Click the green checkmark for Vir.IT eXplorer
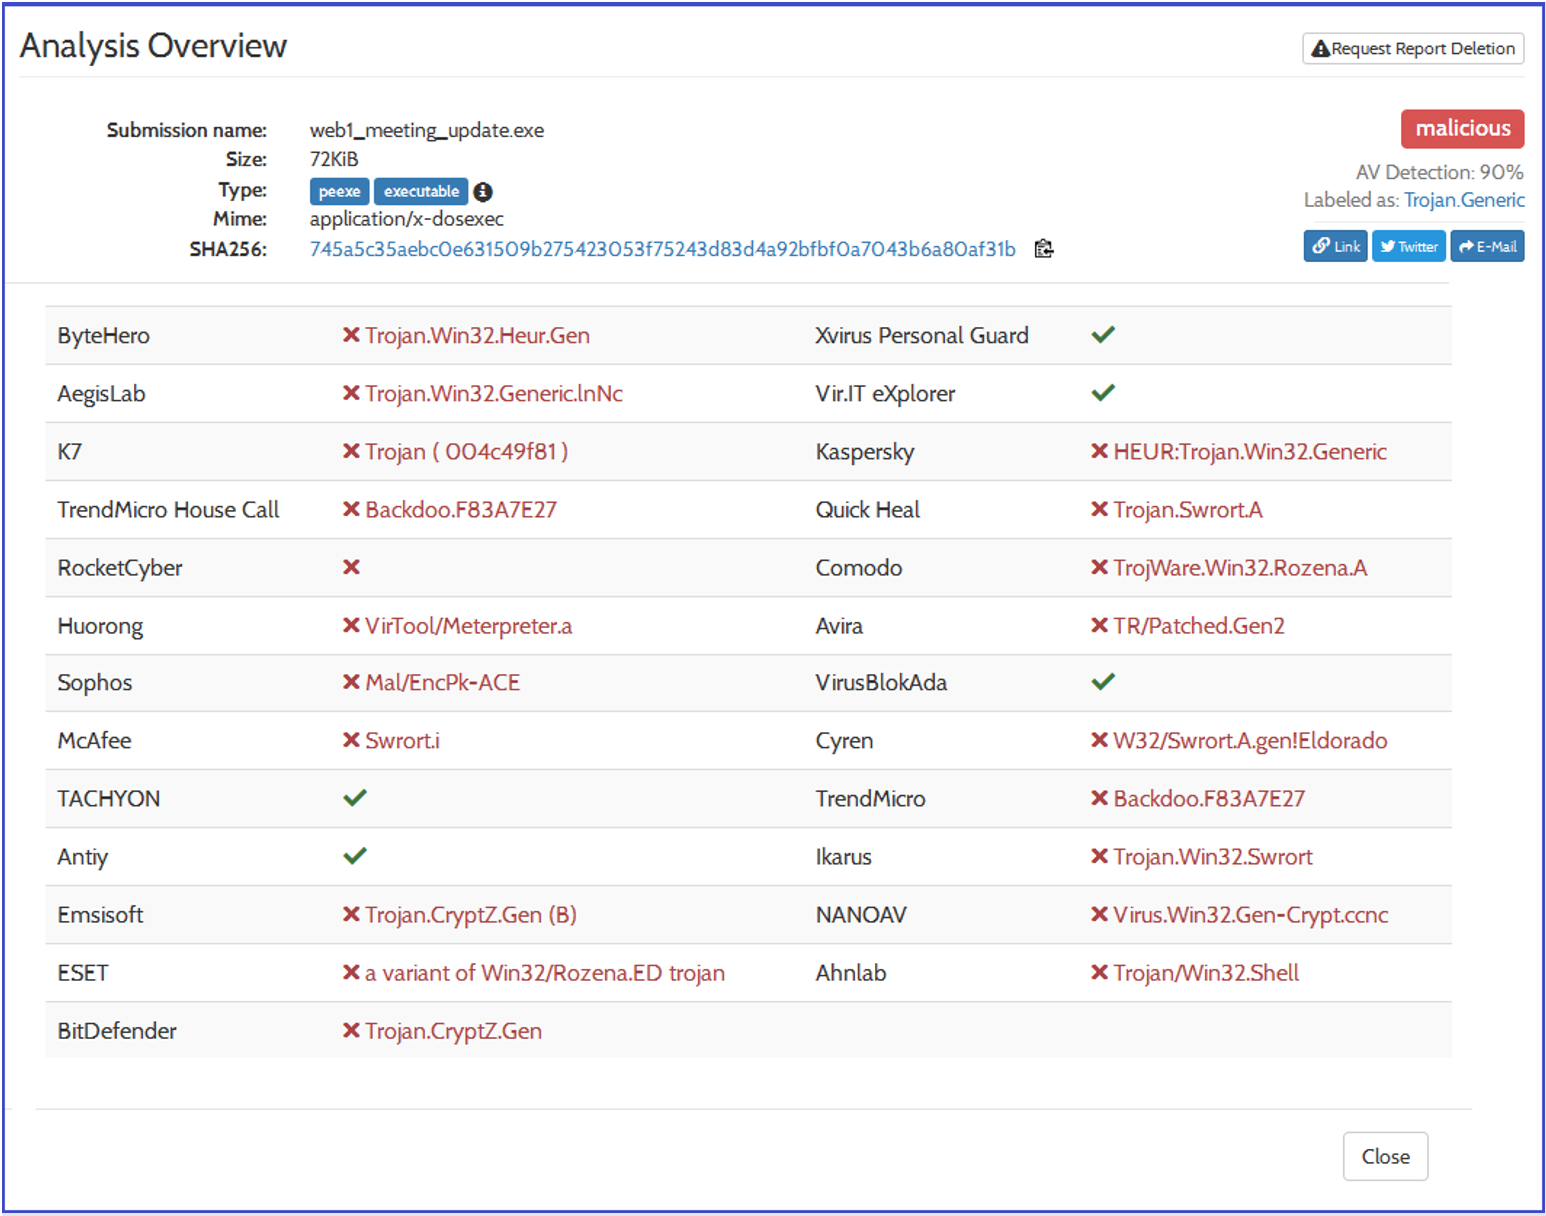The image size is (1546, 1216). coord(1103,393)
